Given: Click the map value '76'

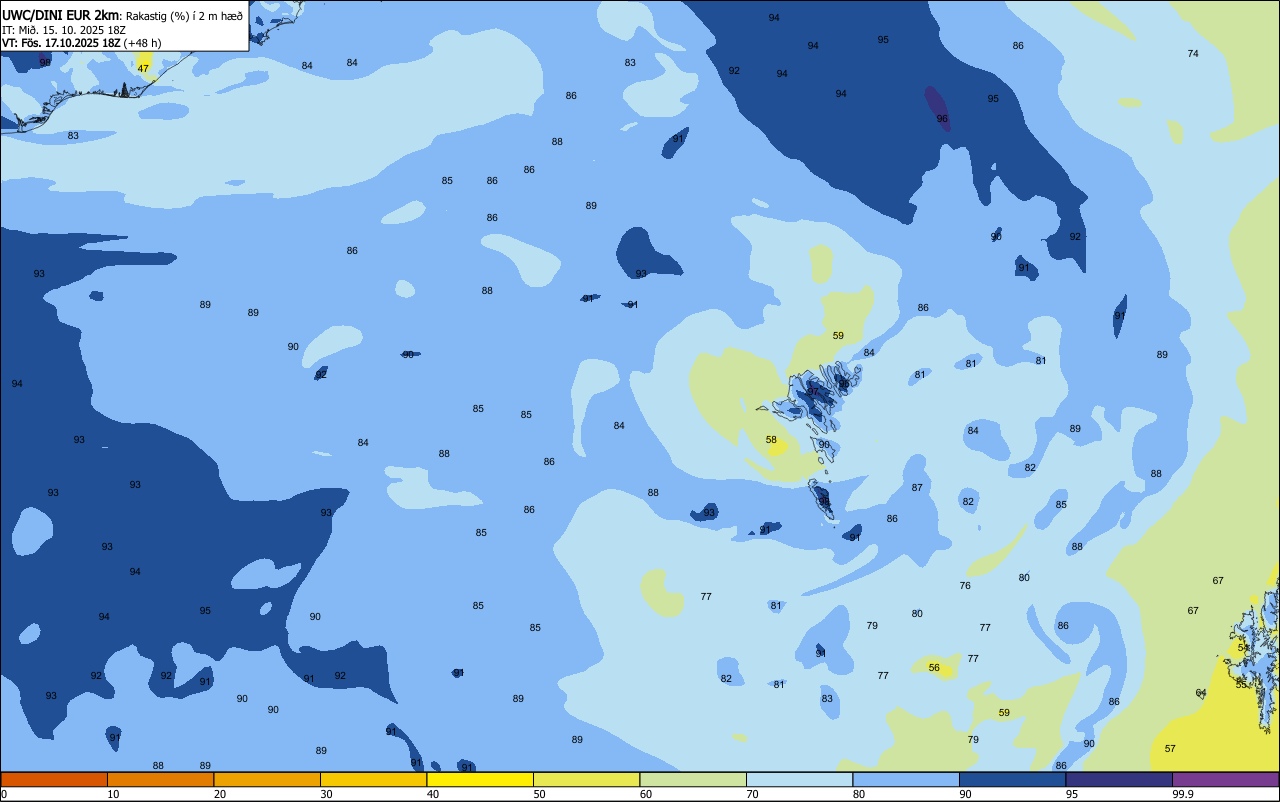Looking at the screenshot, I should point(965,586).
